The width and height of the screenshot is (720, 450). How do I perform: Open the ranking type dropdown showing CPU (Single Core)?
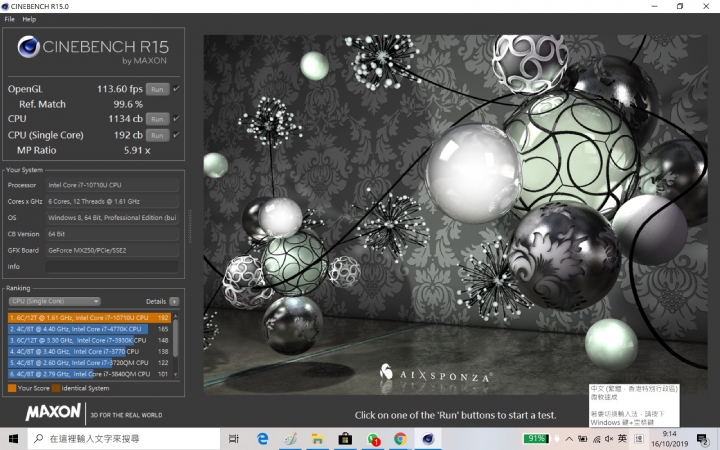[x=54, y=301]
